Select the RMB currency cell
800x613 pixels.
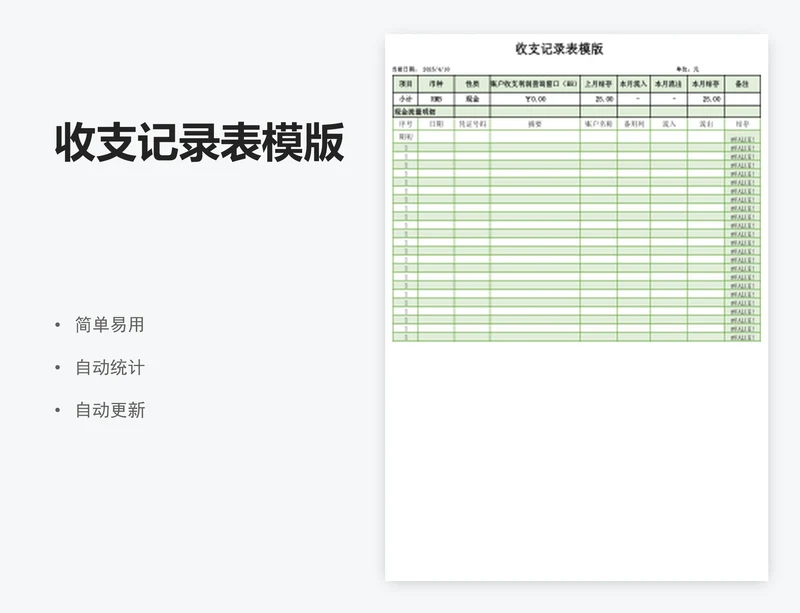click(436, 99)
